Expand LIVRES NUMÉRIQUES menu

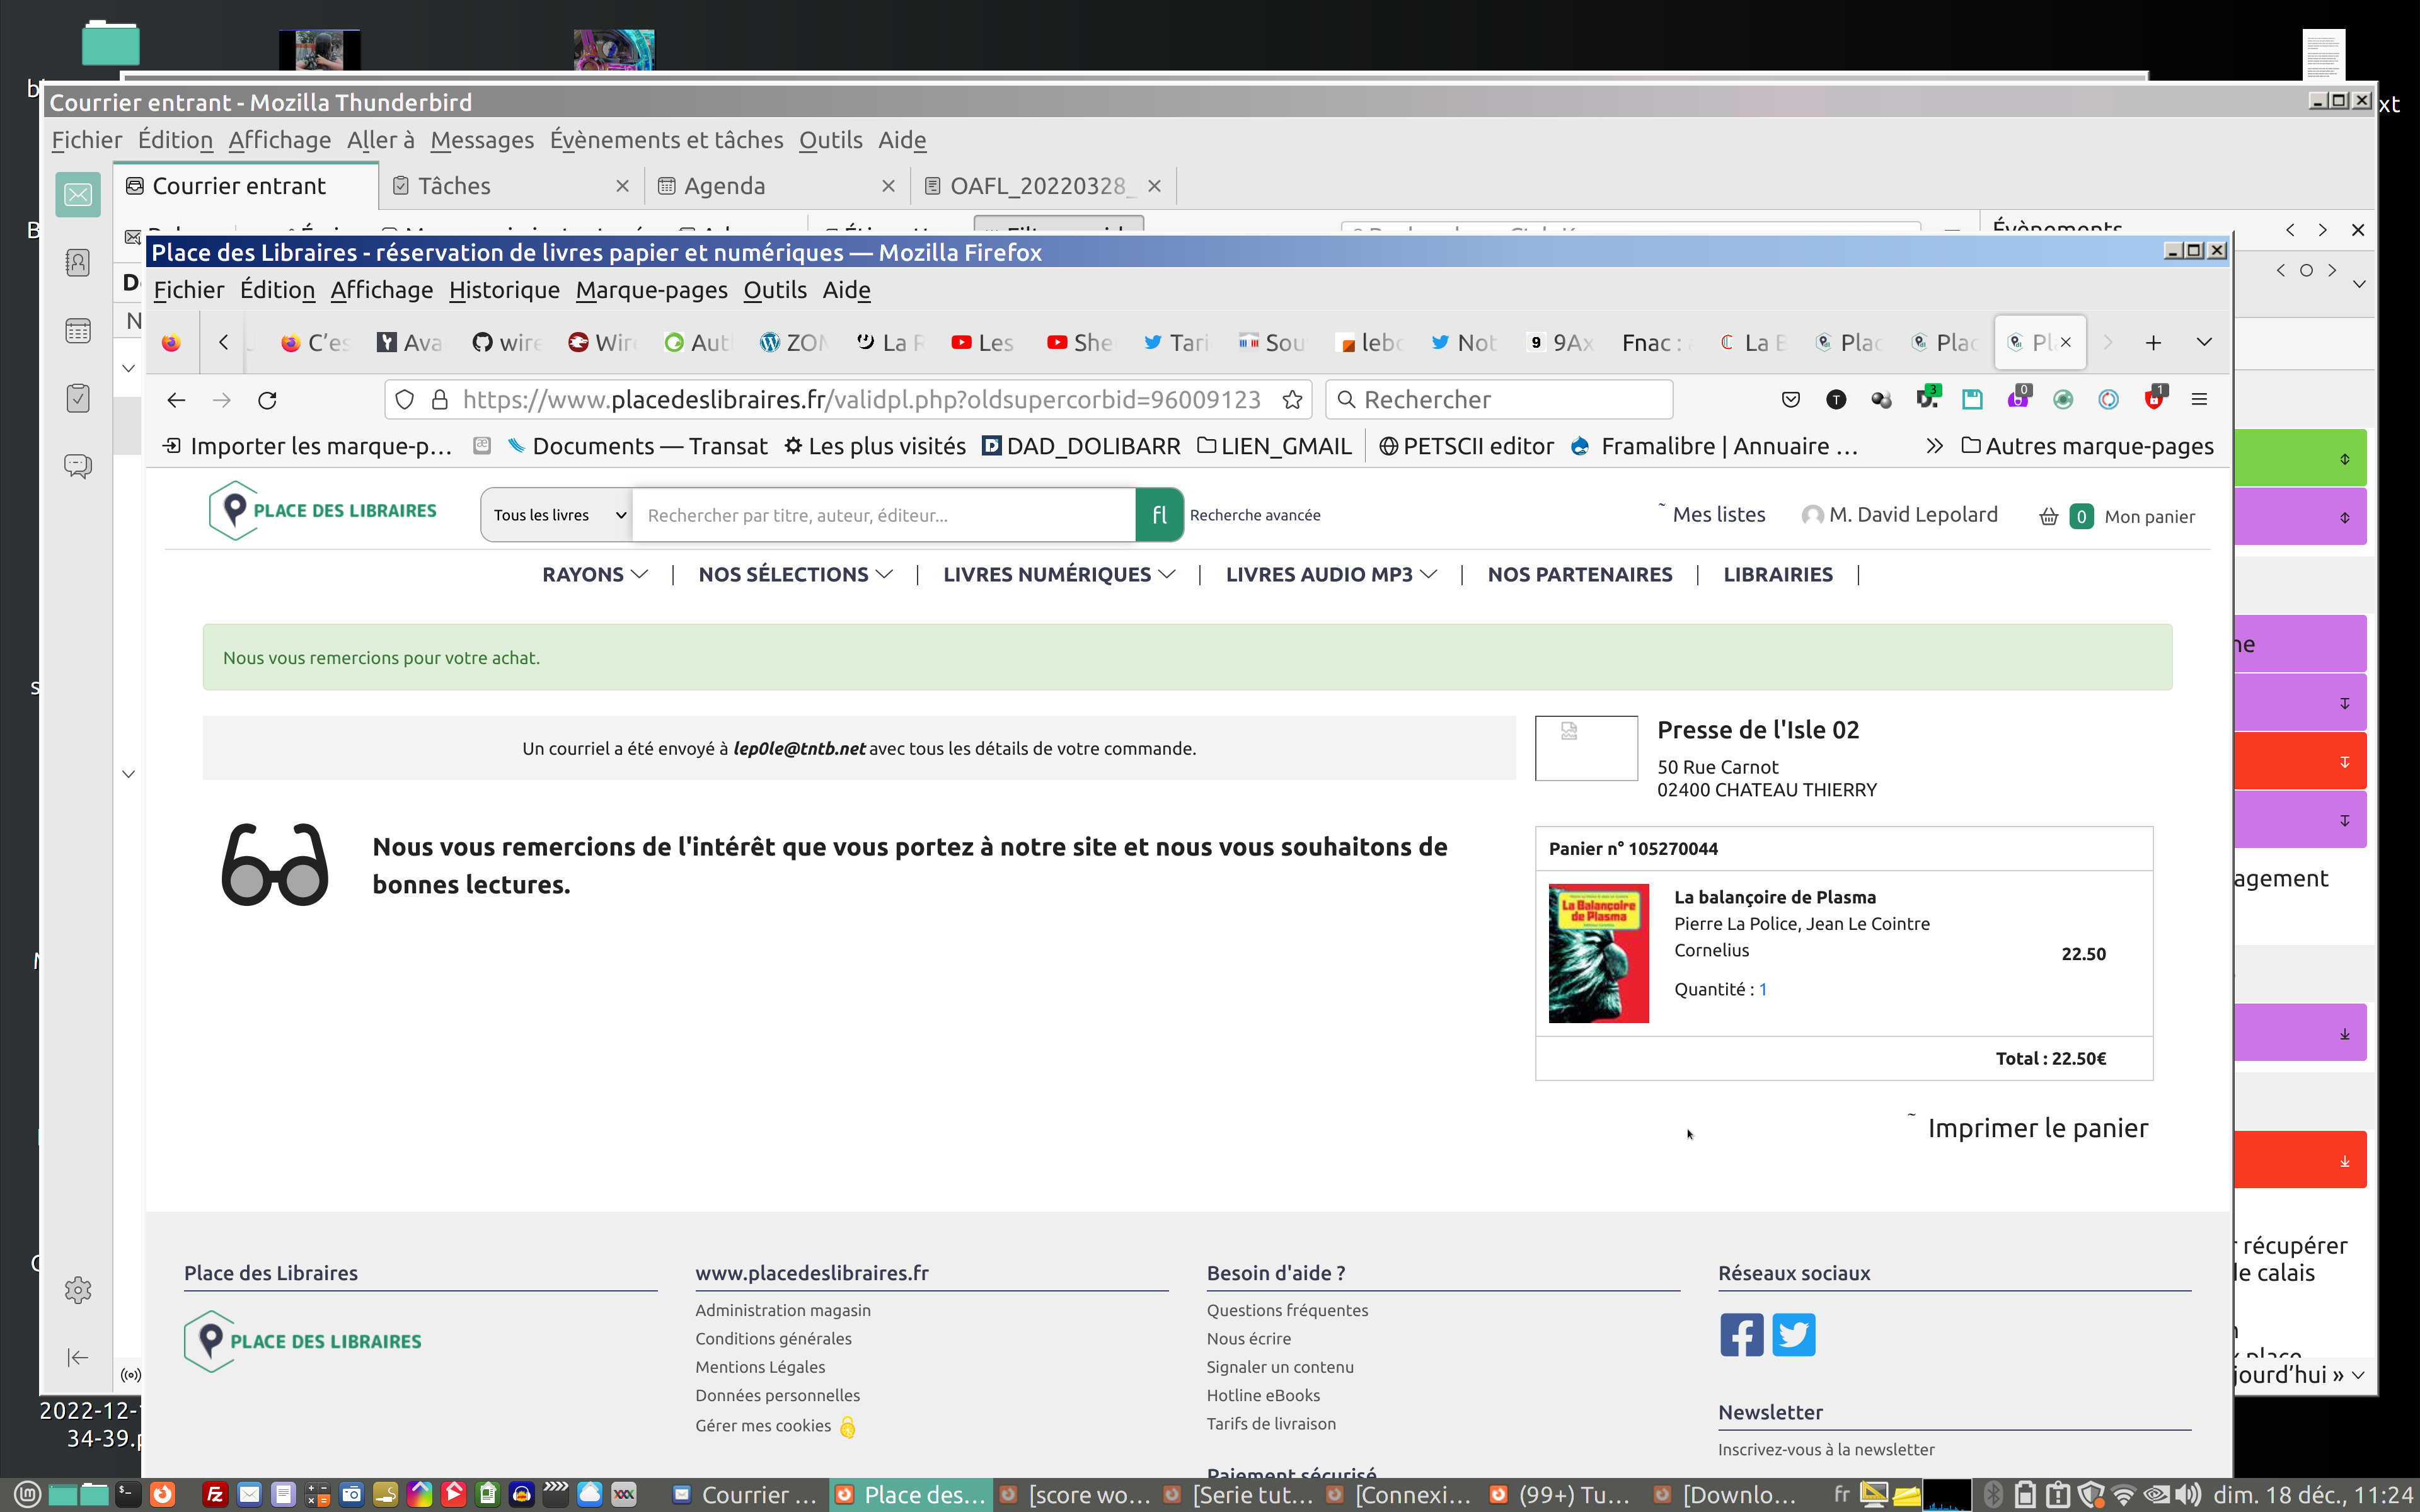click(1058, 574)
